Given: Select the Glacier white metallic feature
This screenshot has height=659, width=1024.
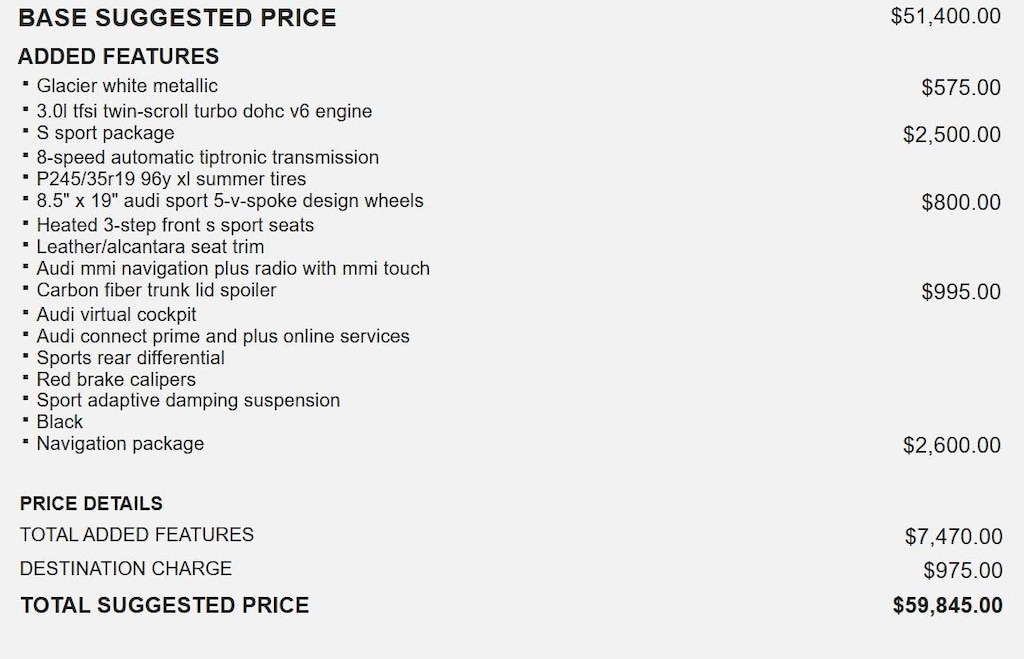Looking at the screenshot, I should tap(127, 86).
